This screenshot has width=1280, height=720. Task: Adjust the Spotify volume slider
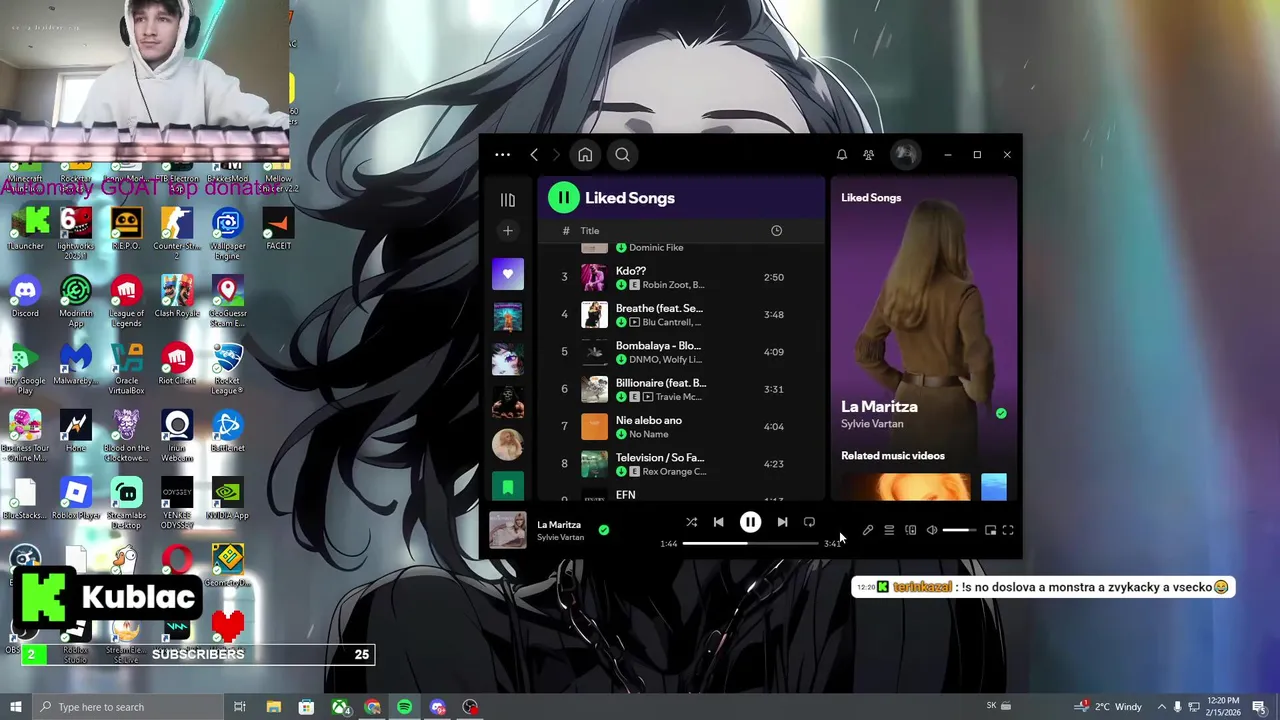[959, 531]
